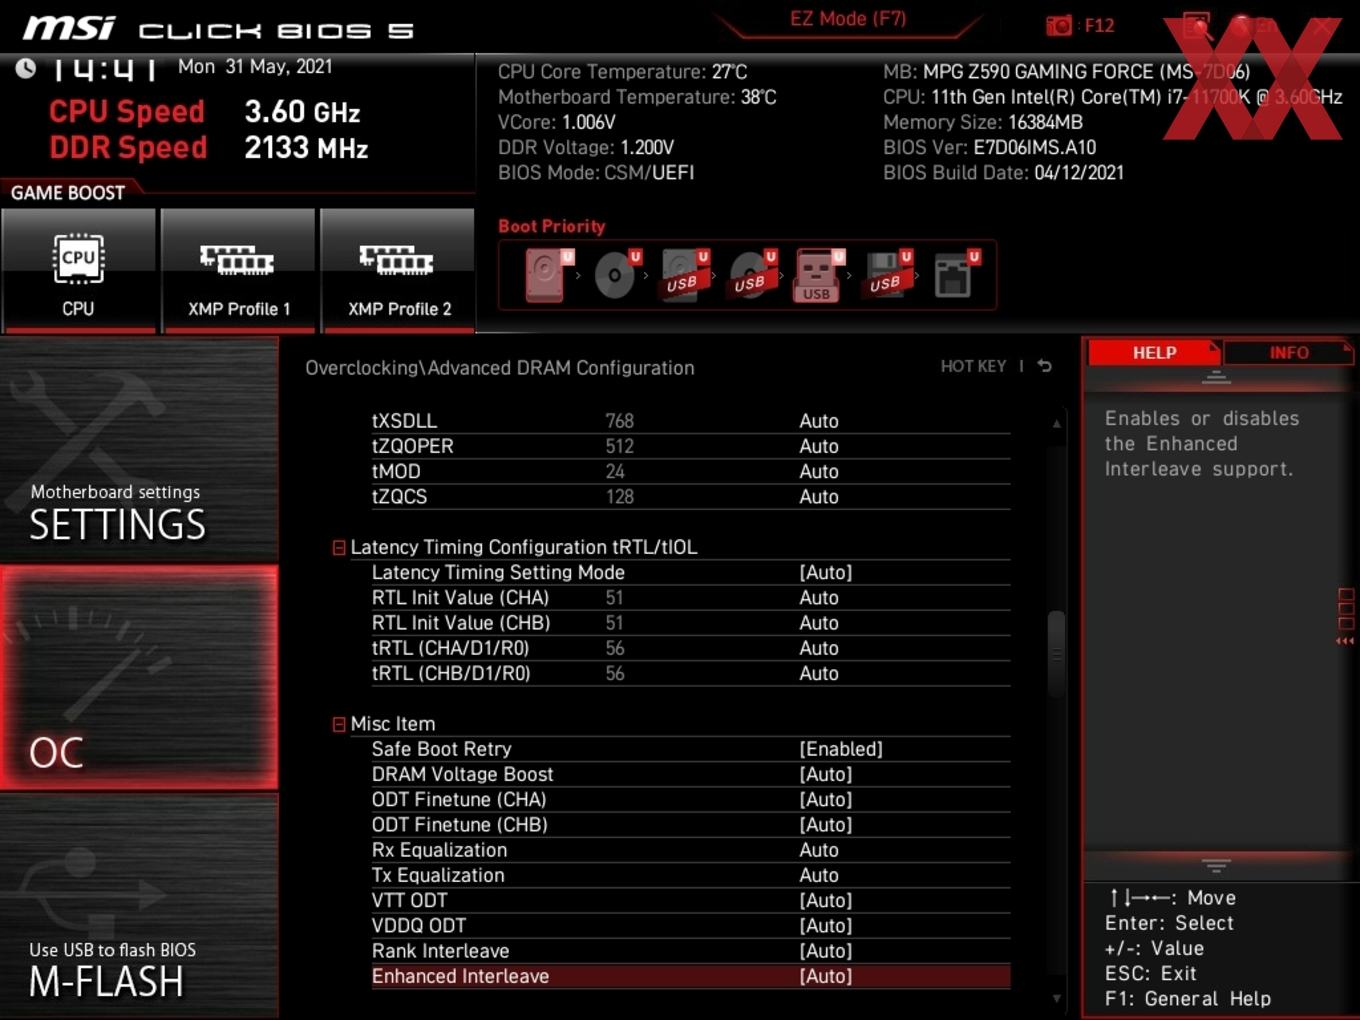1360x1020 pixels.
Task: Click the help text scroll-down handle
Action: (1216, 865)
